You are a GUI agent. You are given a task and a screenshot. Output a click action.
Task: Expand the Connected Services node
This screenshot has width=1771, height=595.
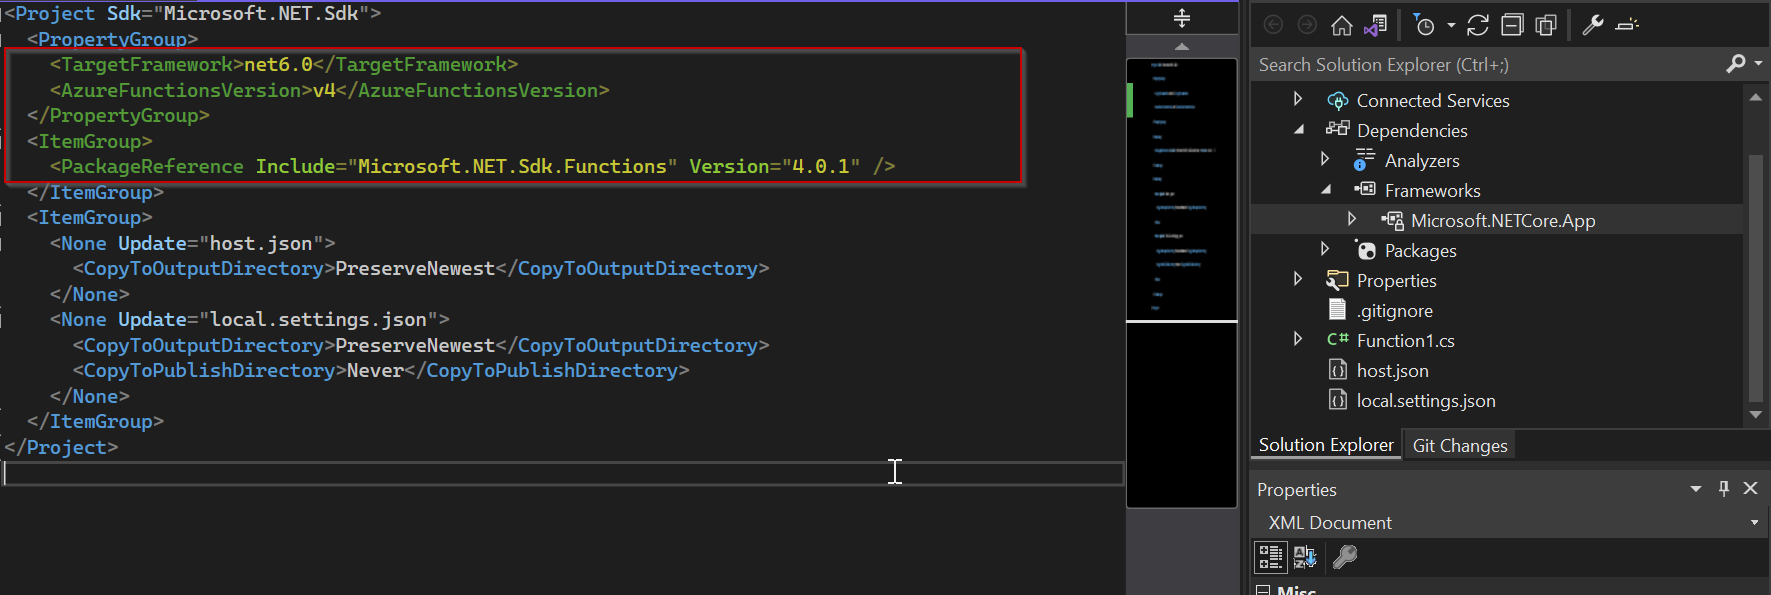click(x=1298, y=99)
